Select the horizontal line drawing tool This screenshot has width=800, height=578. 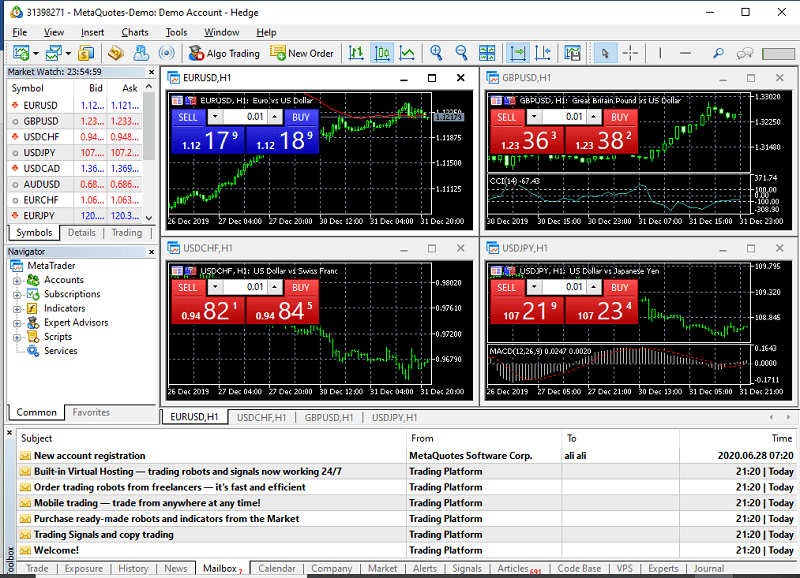tap(685, 53)
